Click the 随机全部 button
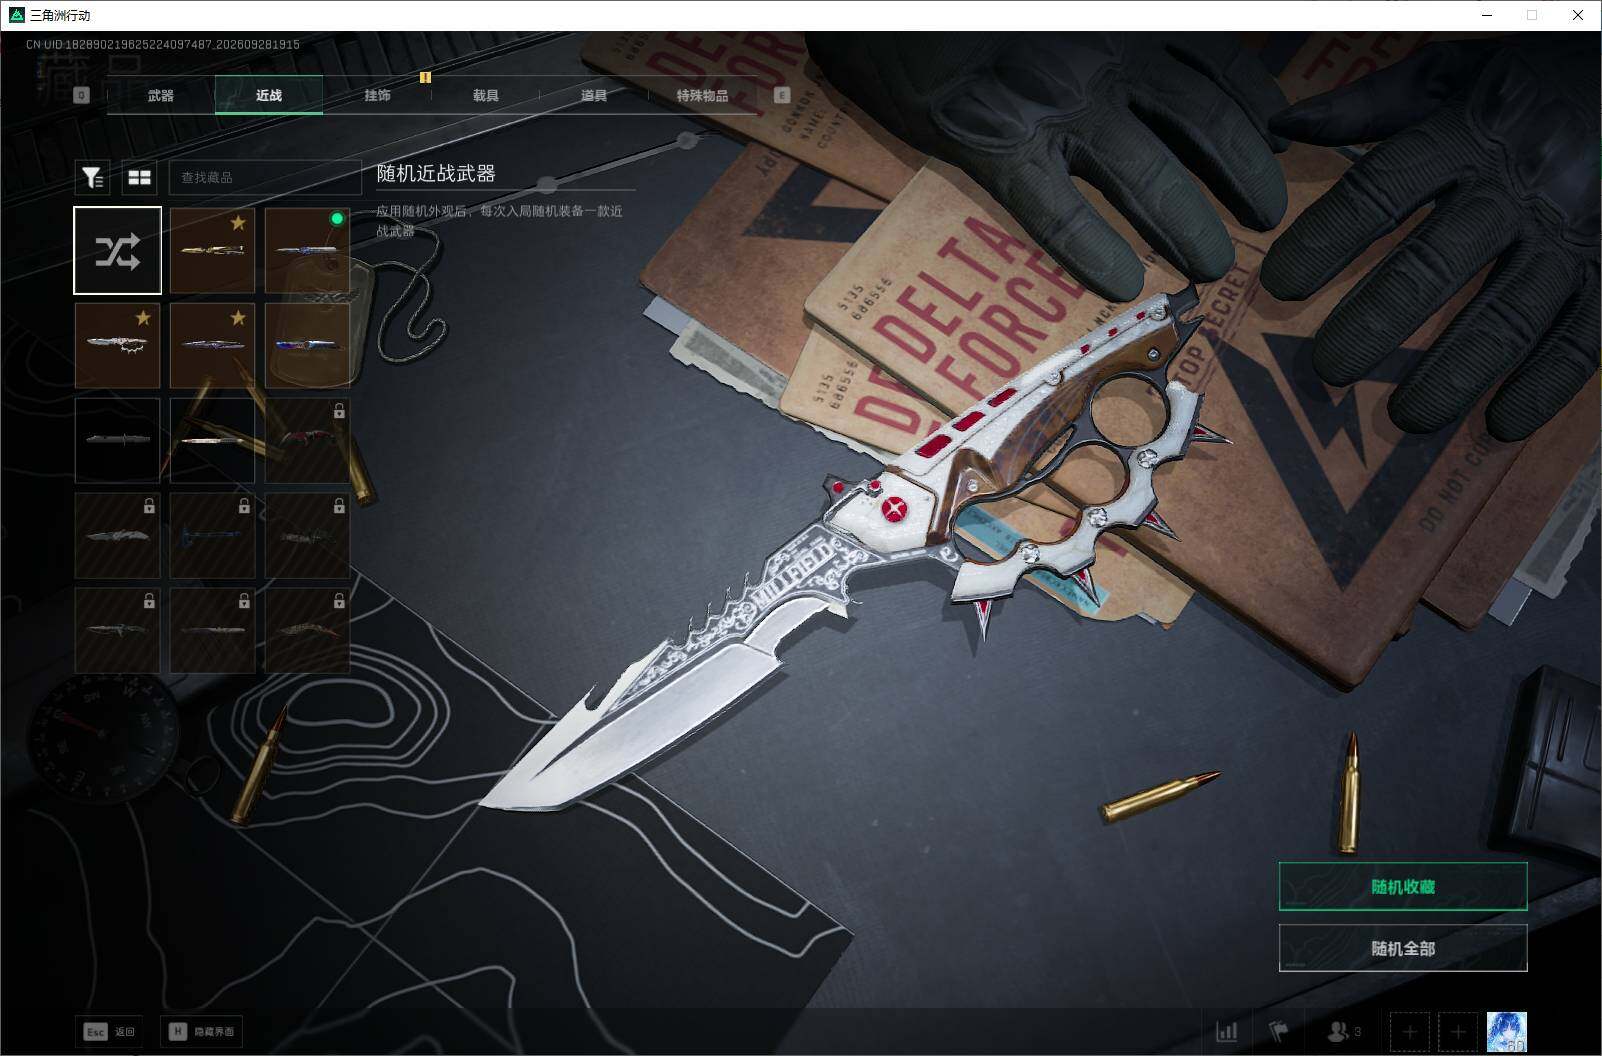This screenshot has width=1602, height=1056. click(1403, 948)
